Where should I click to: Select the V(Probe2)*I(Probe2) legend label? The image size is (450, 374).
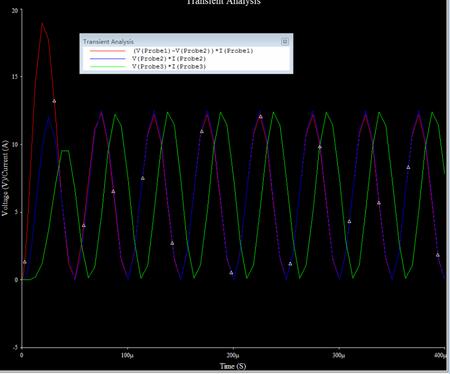click(169, 59)
